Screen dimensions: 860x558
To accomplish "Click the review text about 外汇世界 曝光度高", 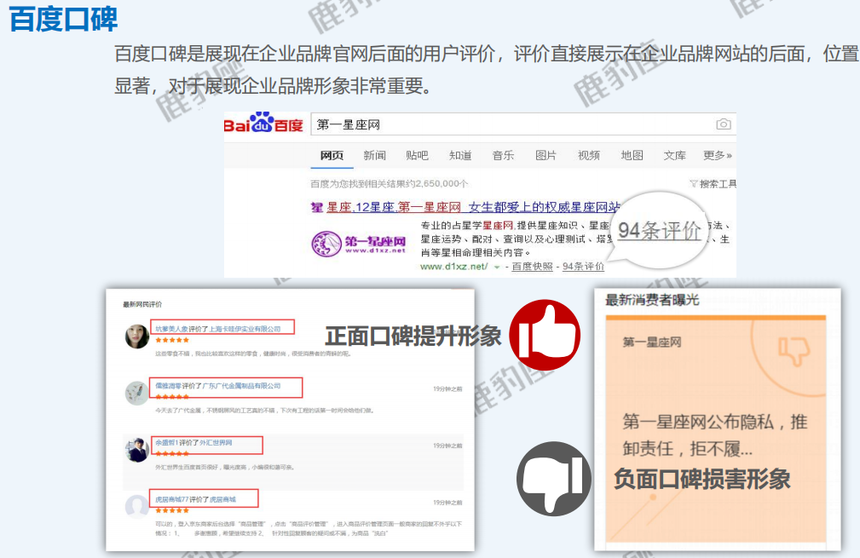I will click(x=225, y=467).
